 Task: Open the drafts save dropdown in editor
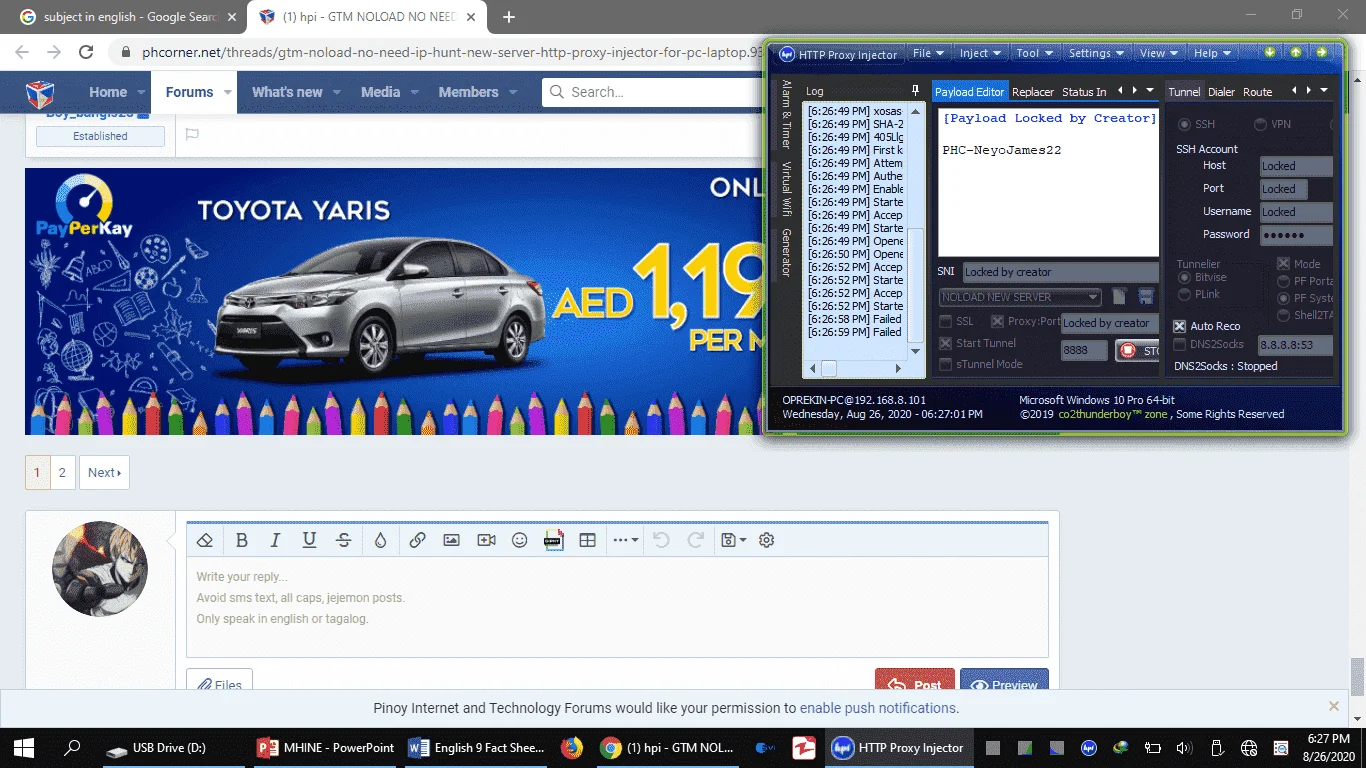[733, 540]
